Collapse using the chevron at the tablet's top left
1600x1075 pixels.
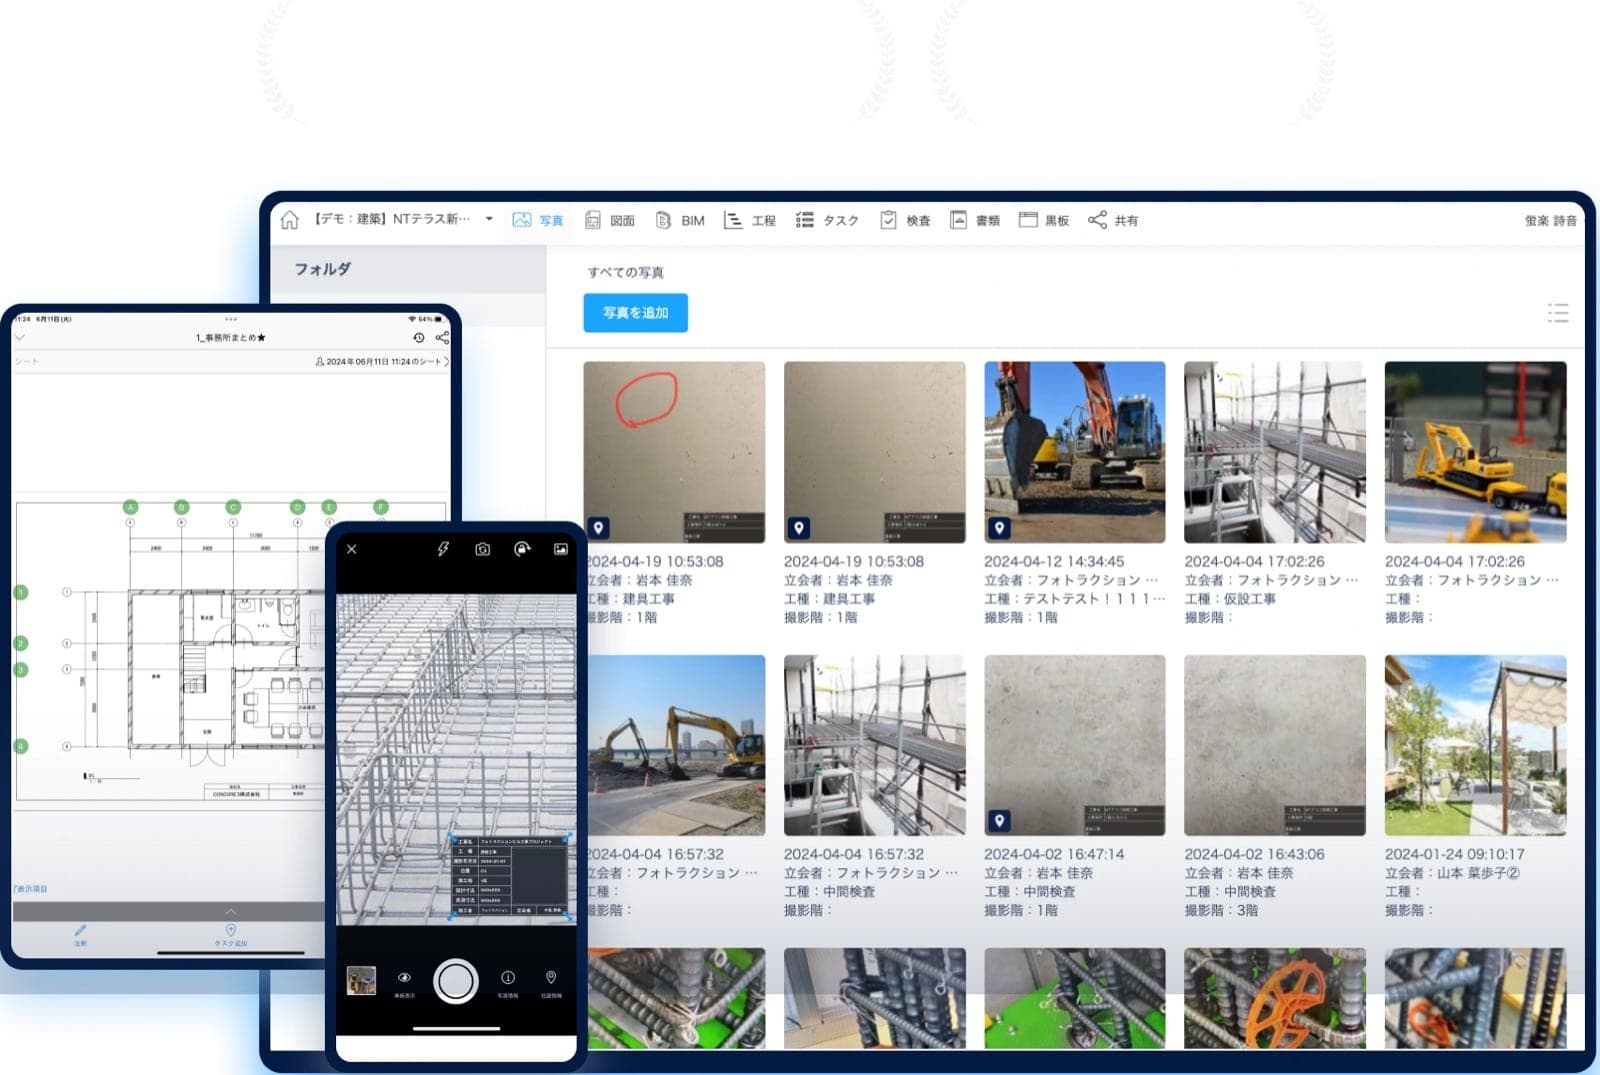(x=19, y=338)
